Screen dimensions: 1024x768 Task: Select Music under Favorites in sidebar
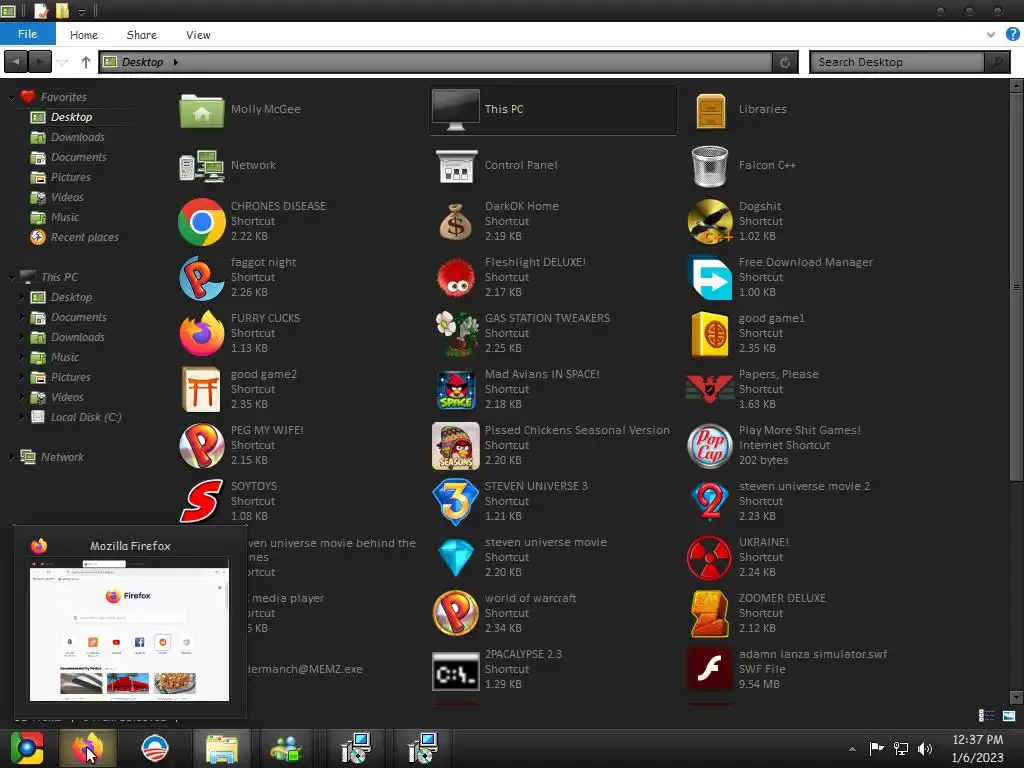coord(65,217)
